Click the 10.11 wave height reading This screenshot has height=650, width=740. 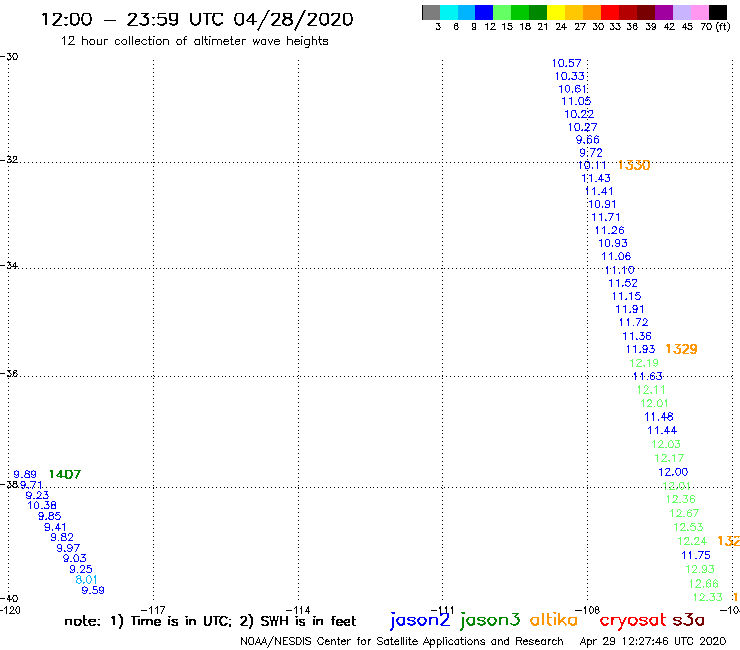pyautogui.click(x=592, y=165)
